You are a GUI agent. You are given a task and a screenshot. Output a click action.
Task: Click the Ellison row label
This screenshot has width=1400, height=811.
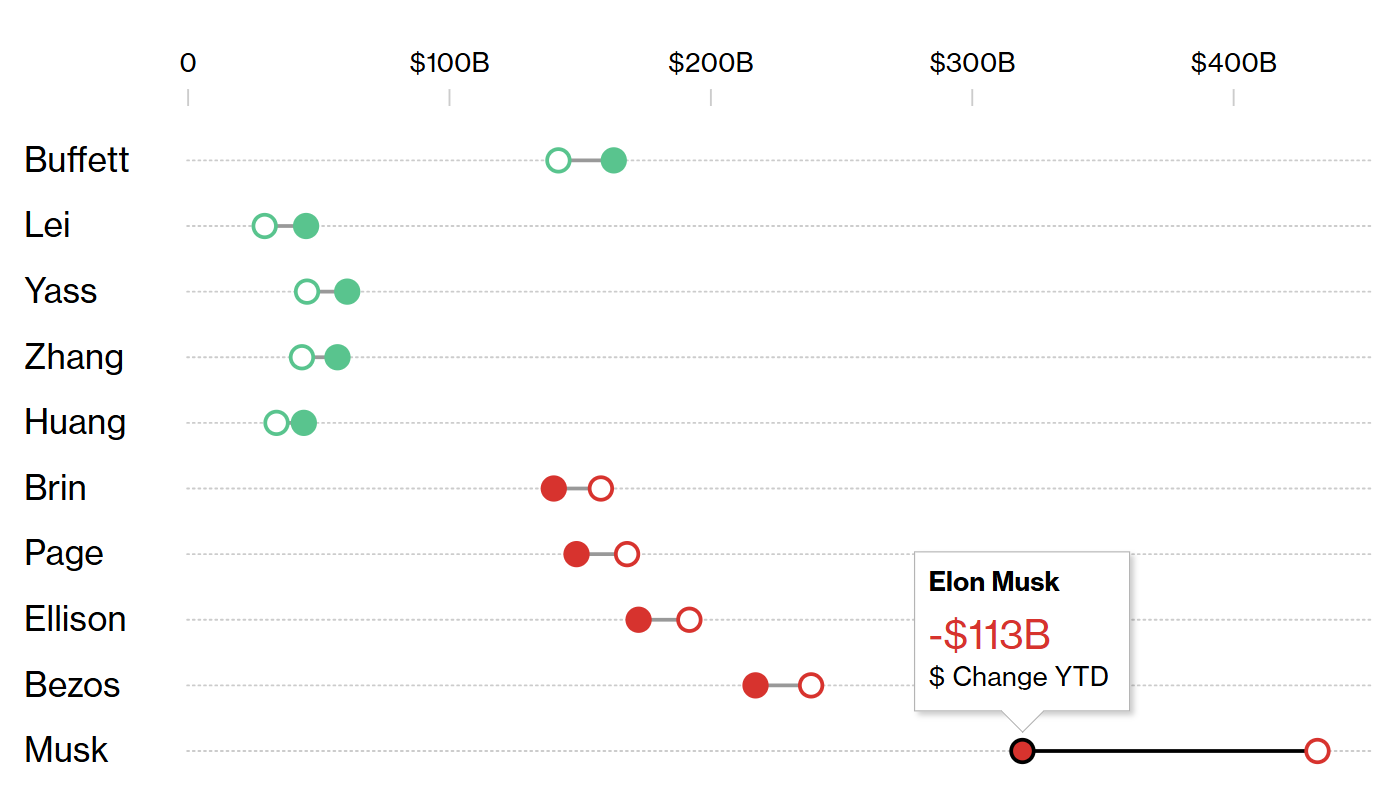tap(75, 619)
